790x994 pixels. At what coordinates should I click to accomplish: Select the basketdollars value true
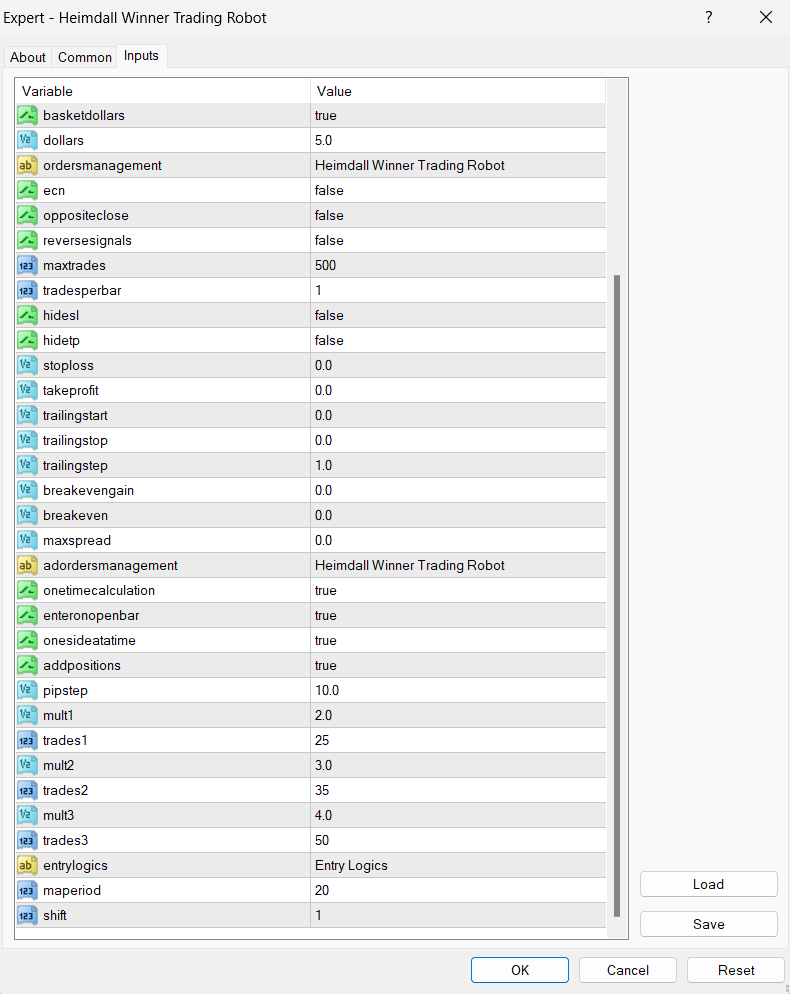click(458, 115)
